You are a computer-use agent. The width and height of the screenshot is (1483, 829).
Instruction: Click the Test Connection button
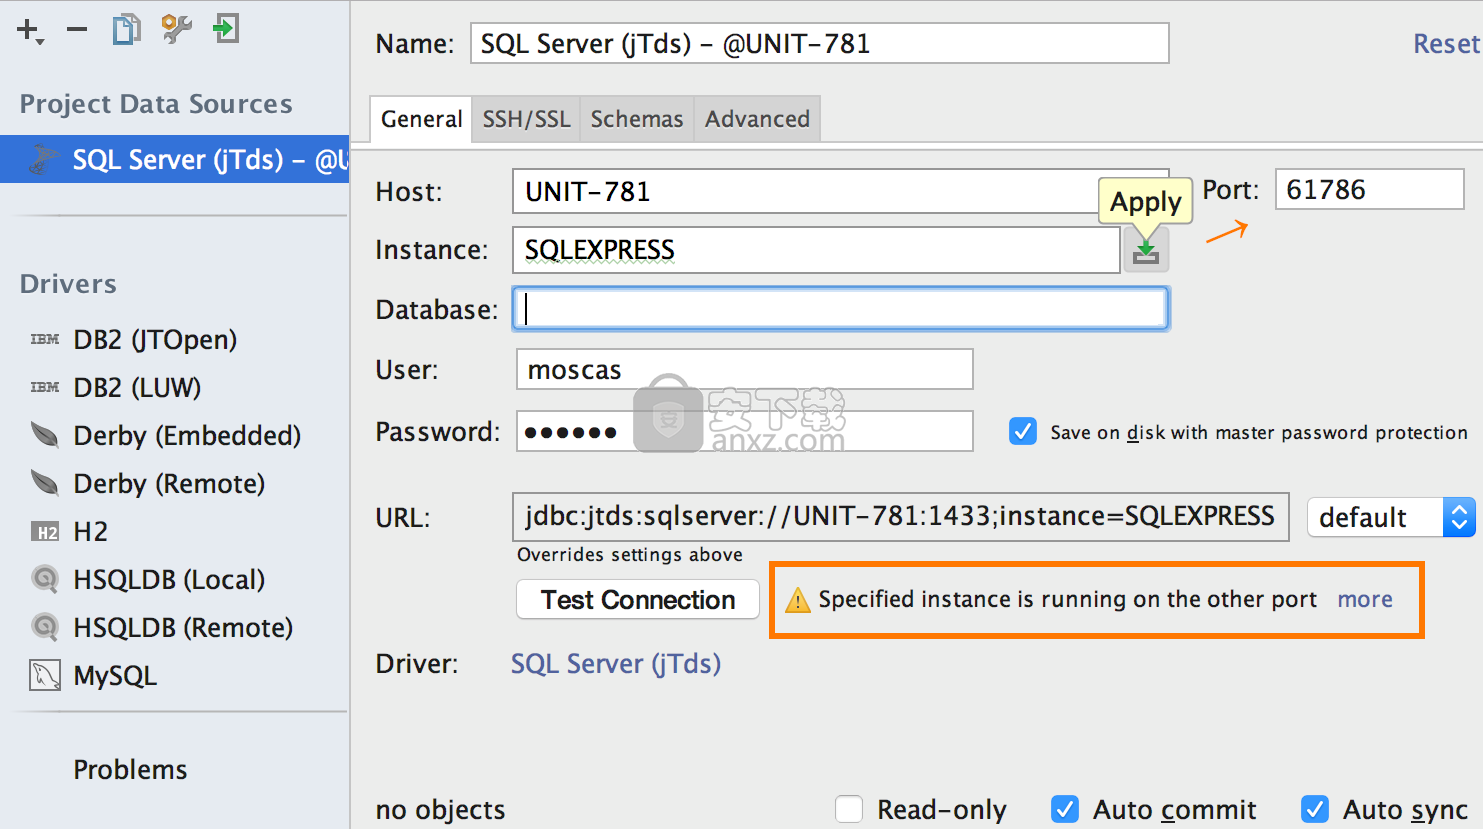tap(638, 600)
